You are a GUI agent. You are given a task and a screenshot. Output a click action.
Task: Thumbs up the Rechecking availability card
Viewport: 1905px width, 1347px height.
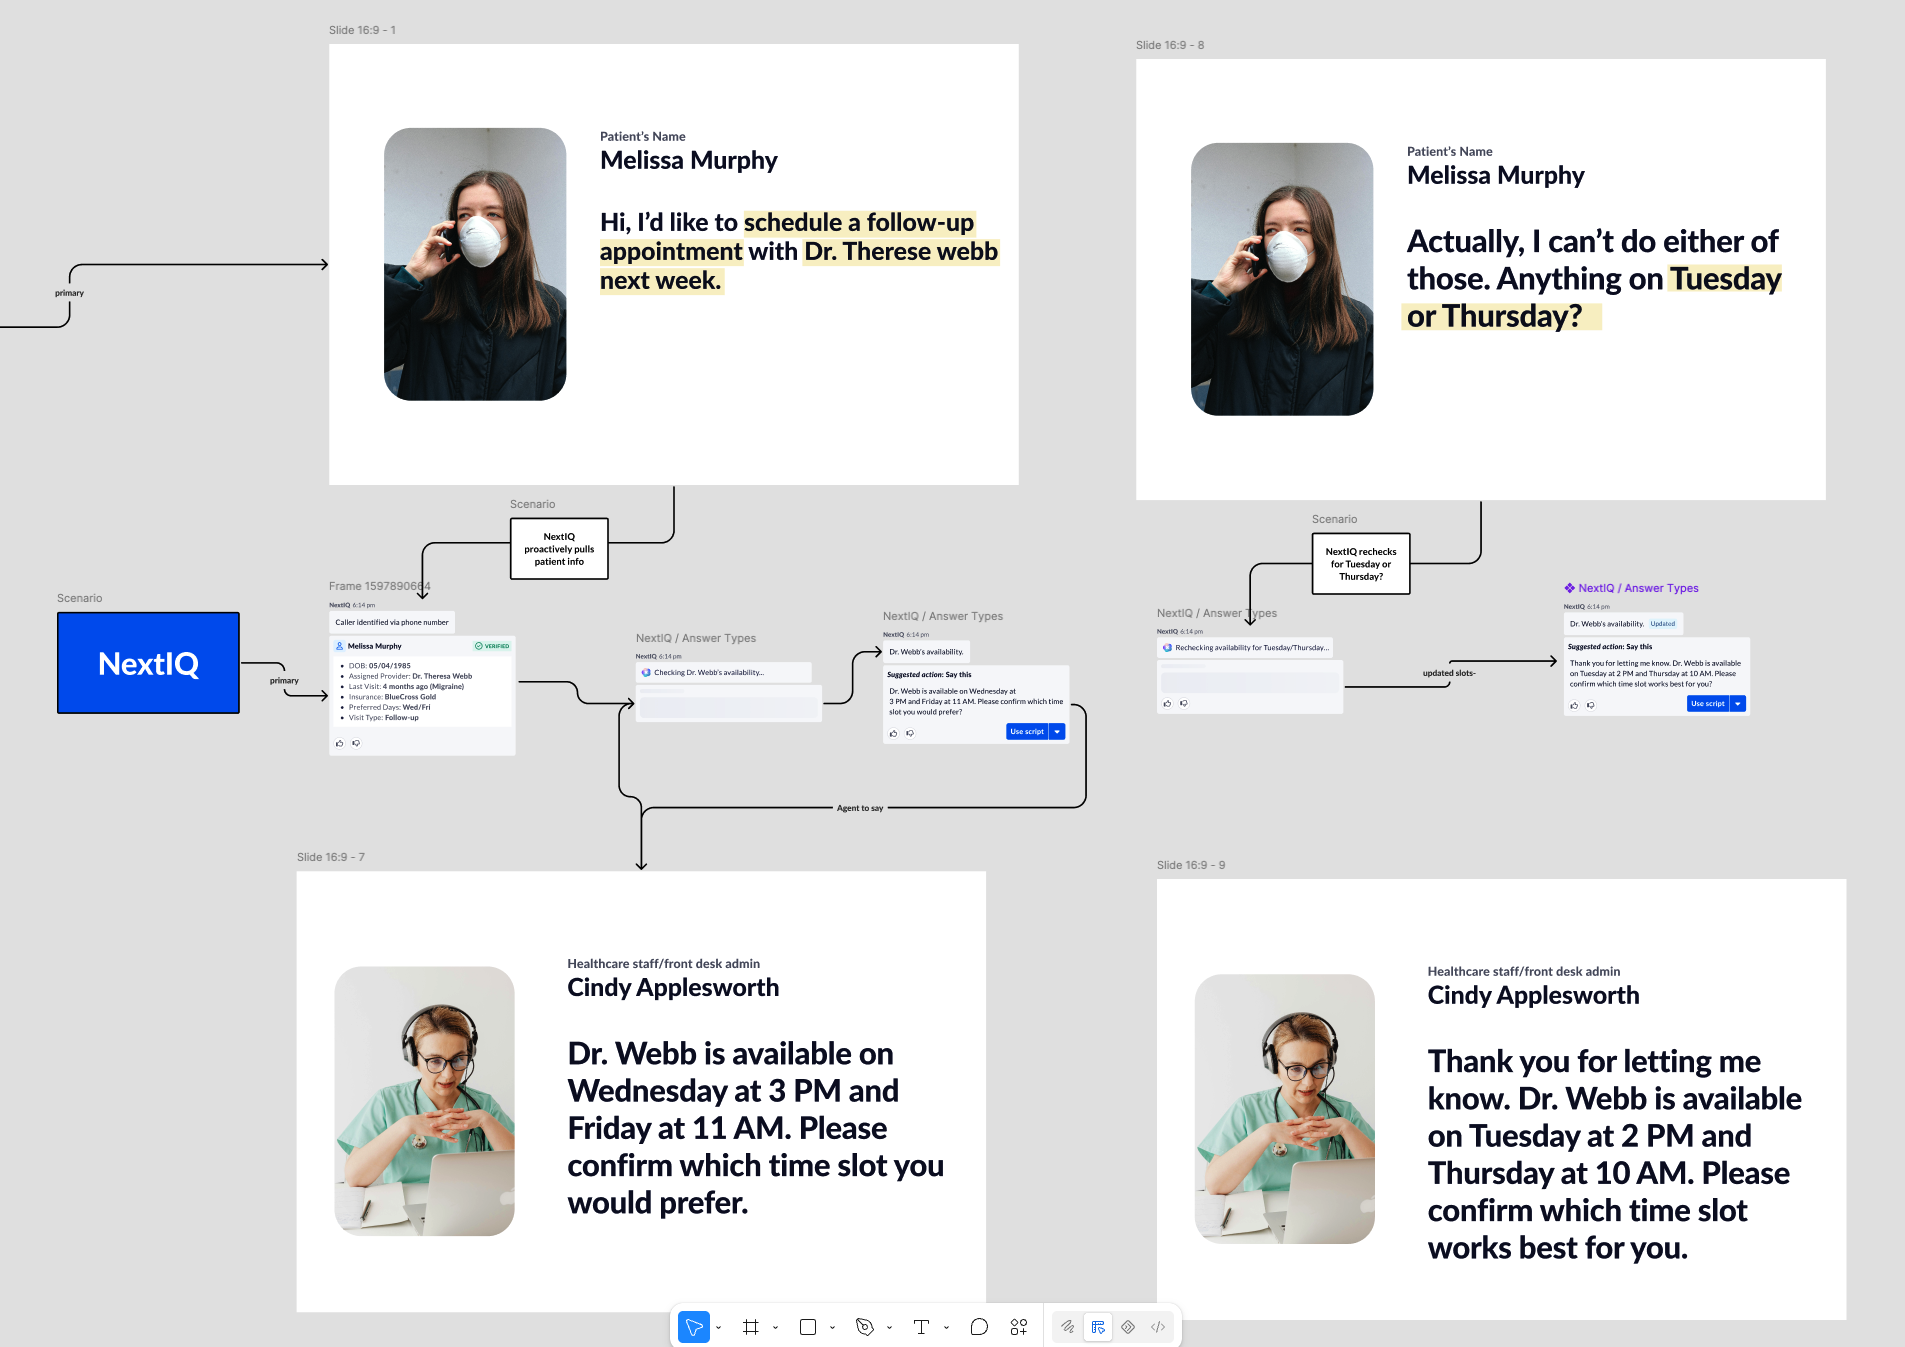[x=1167, y=704]
